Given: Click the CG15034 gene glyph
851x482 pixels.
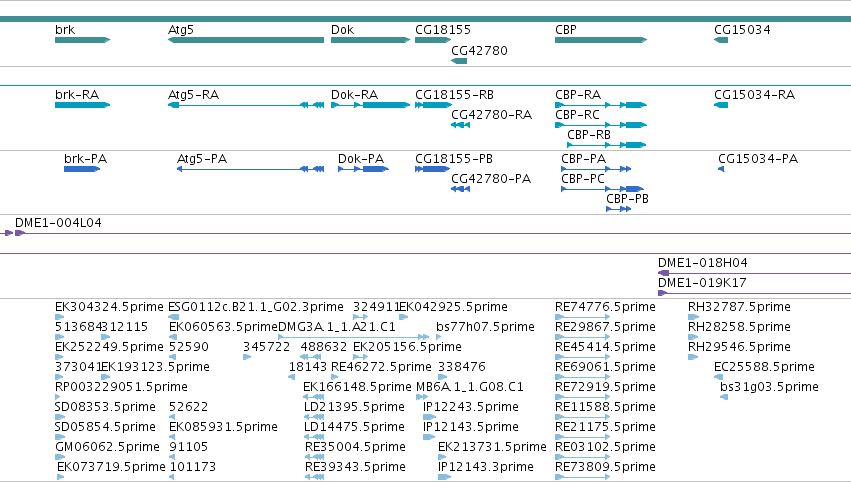Looking at the screenshot, I should 721,40.
